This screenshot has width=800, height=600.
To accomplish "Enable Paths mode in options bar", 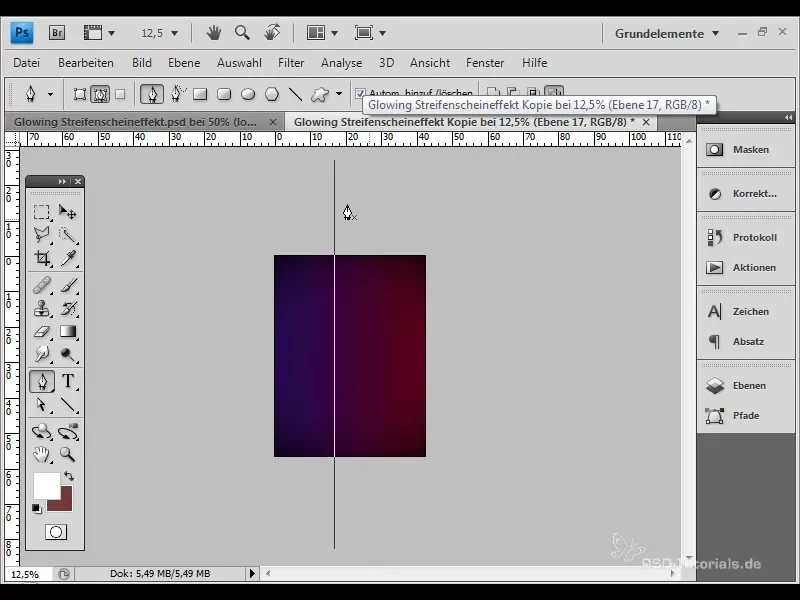I will [x=100, y=94].
